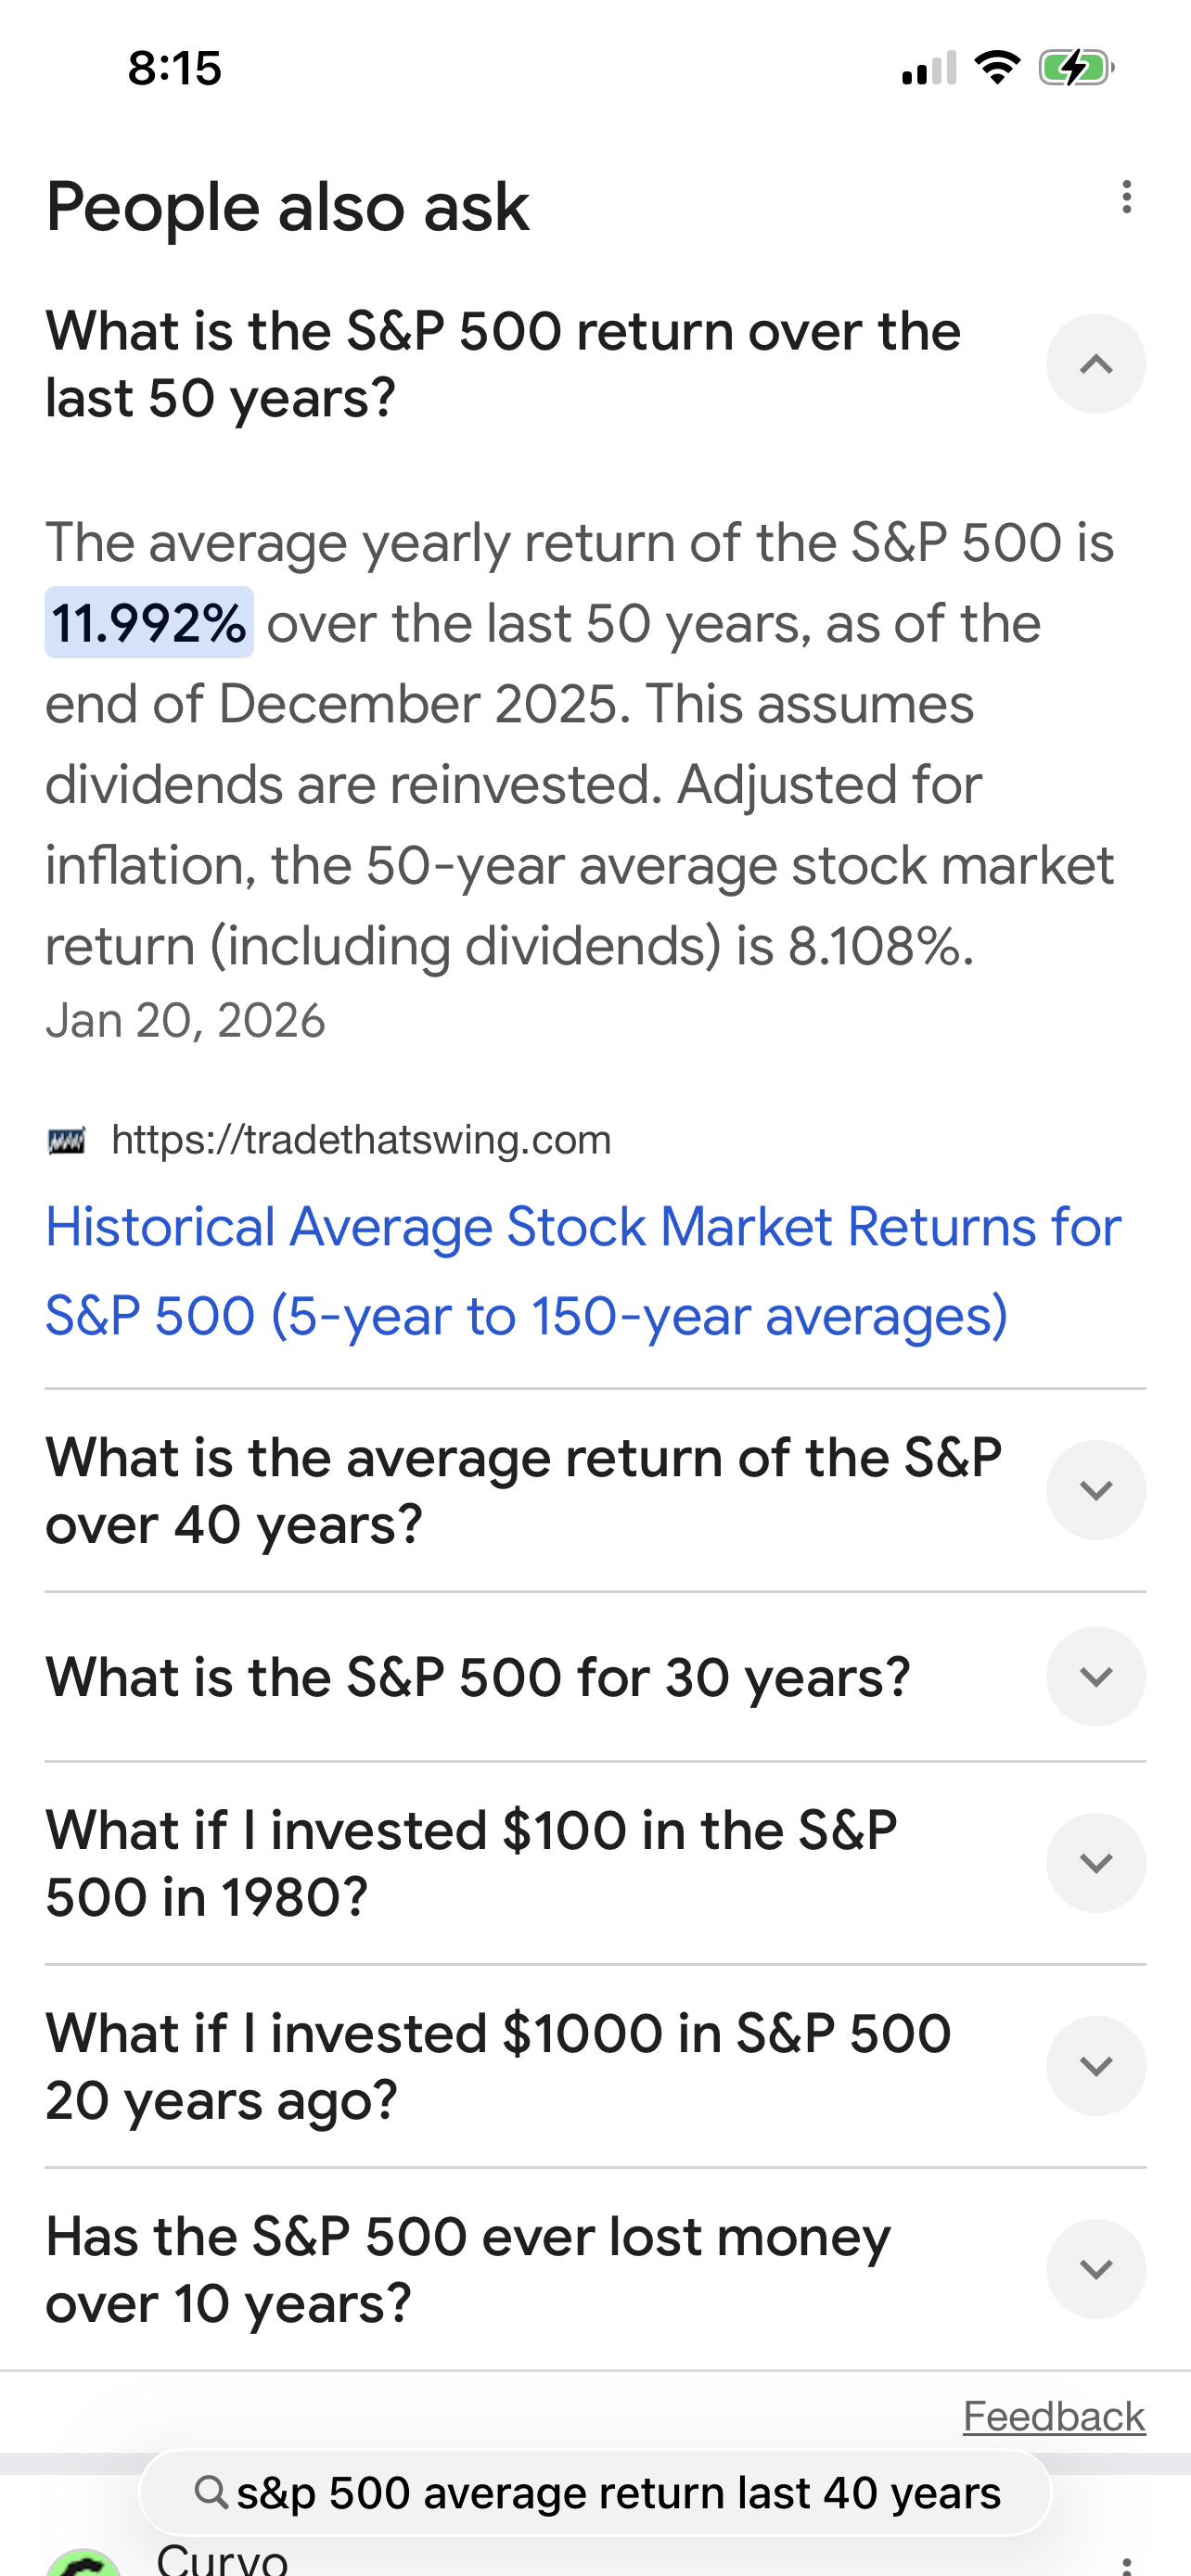
Task: Expand the S&P 40 years average return chevron
Action: pos(1095,1490)
